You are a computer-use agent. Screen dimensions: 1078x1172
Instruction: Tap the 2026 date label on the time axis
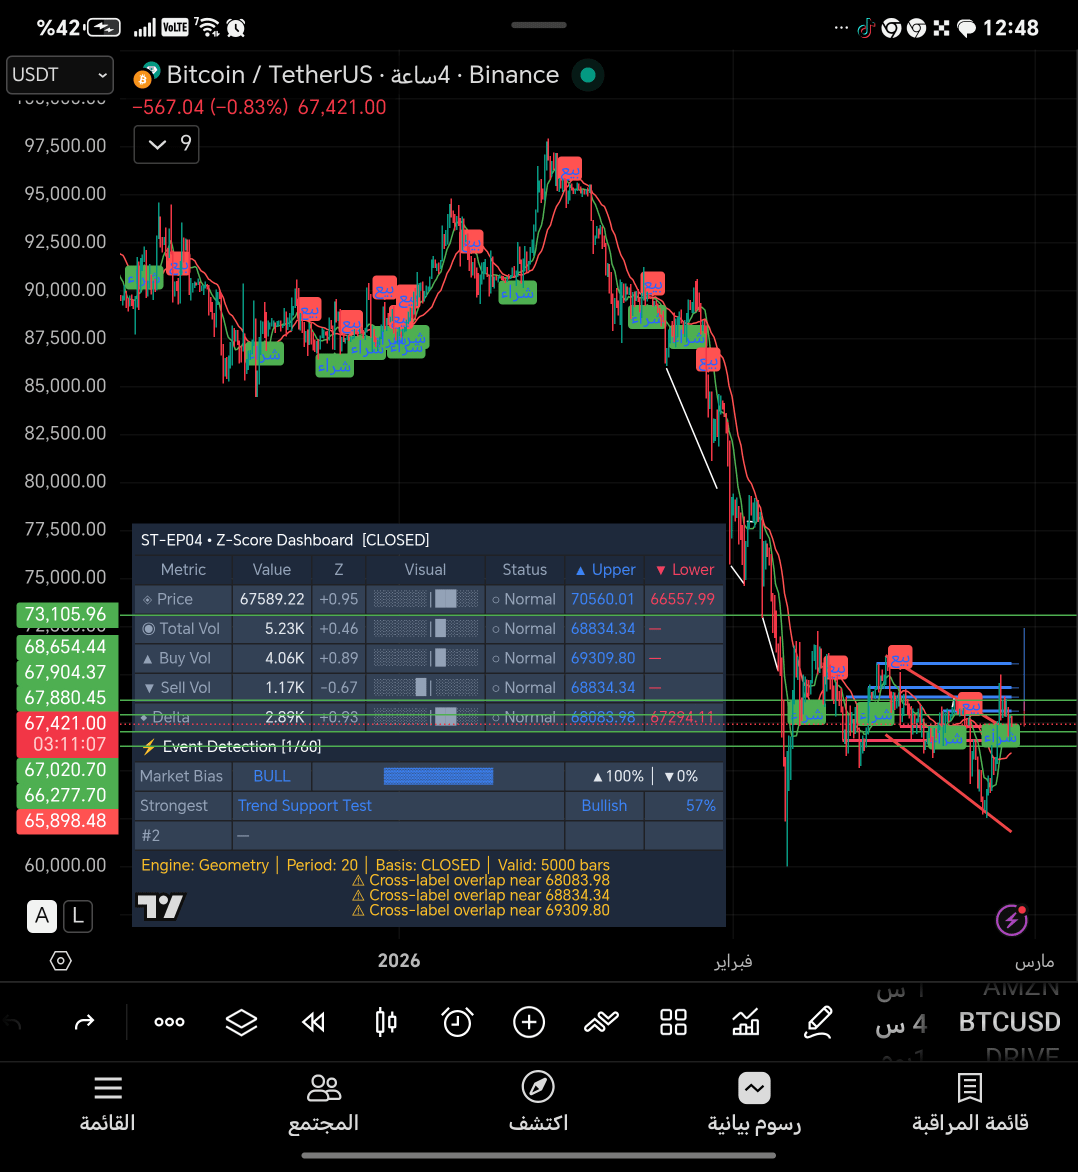pos(399,961)
